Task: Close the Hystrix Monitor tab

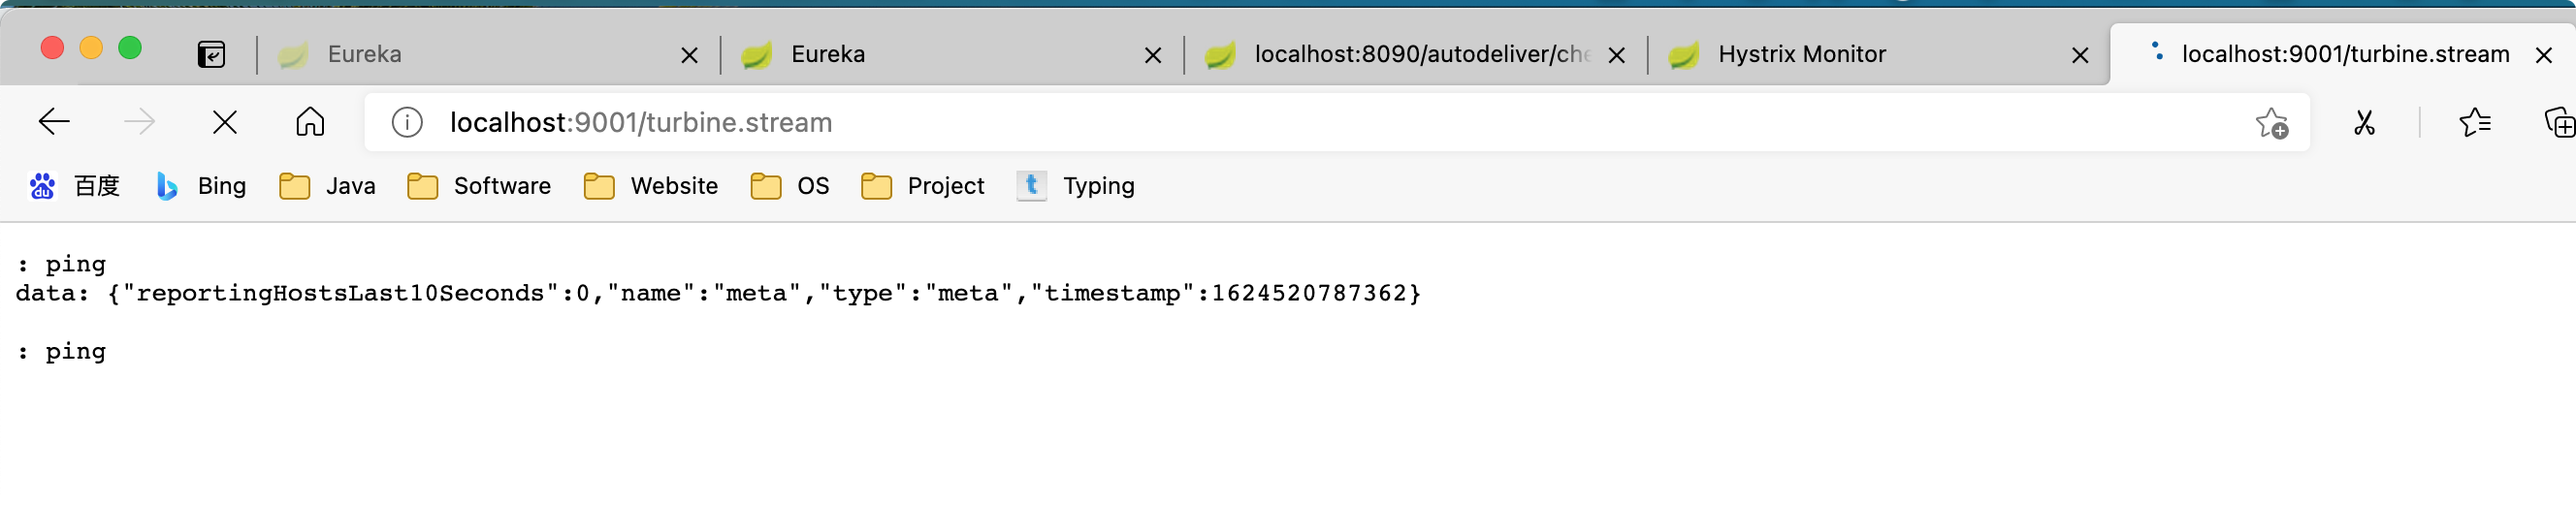Action: (2080, 55)
